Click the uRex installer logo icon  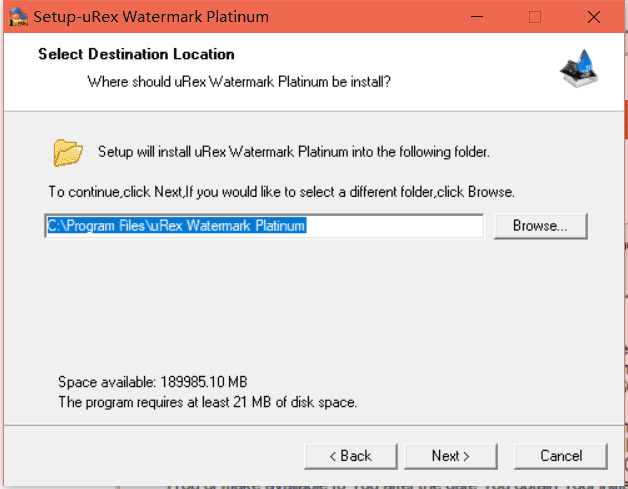tap(579, 68)
